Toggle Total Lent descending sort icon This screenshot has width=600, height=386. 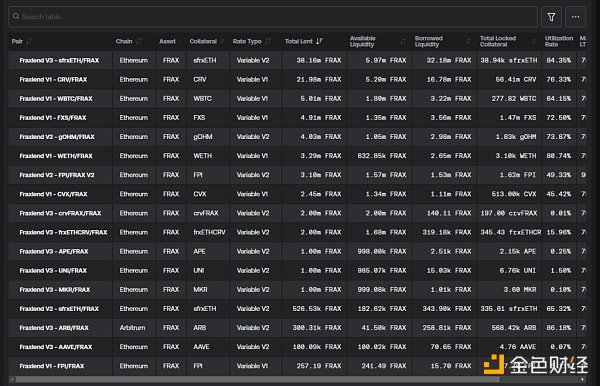click(x=319, y=41)
